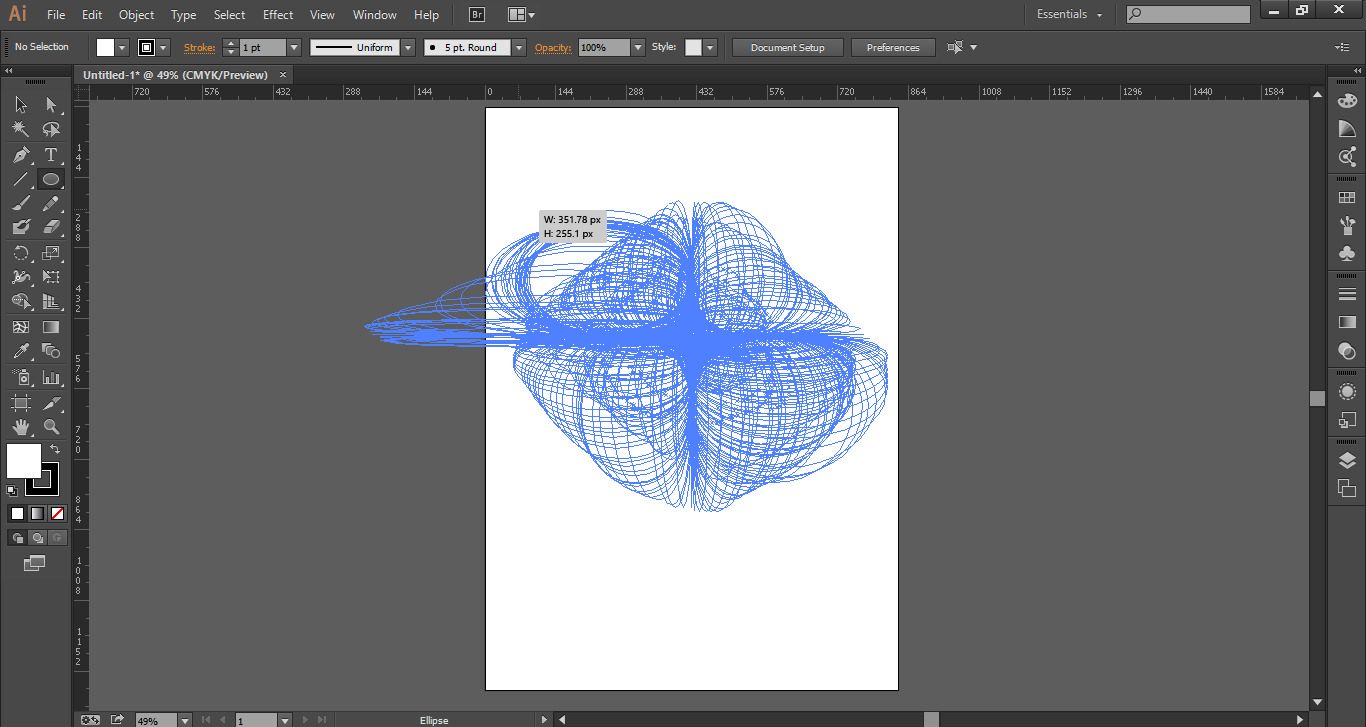
Task: Open Document Setup
Action: 787,47
